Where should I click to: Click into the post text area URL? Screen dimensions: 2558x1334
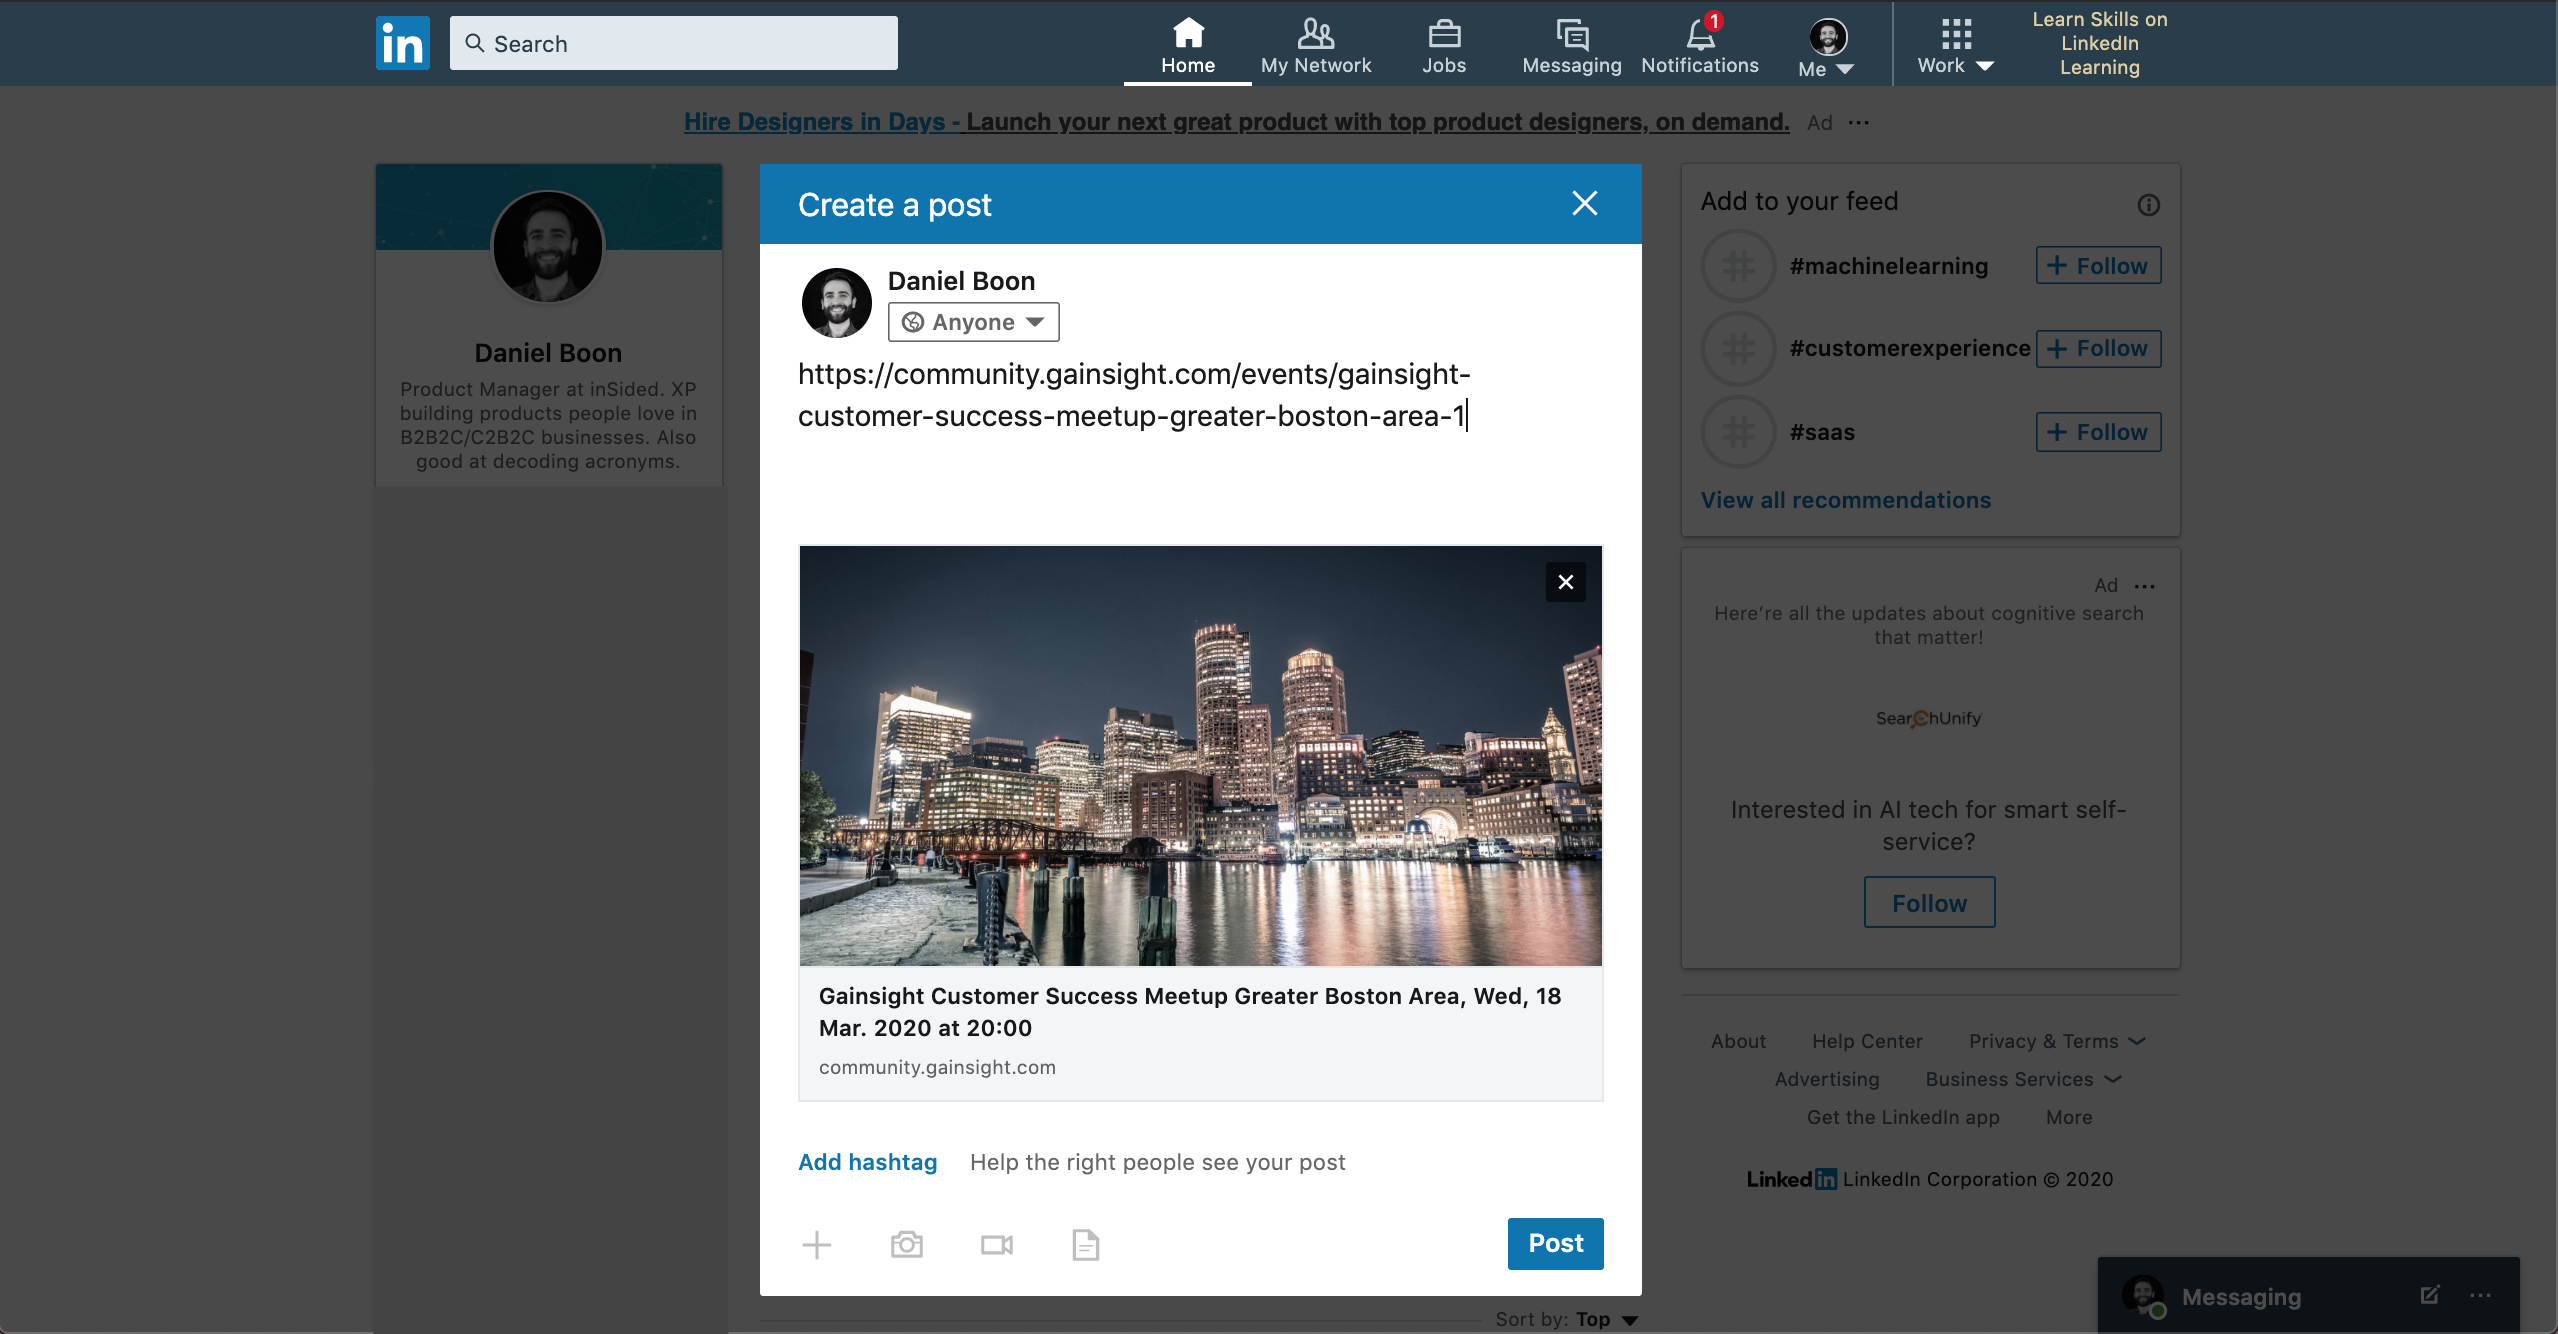tap(1134, 395)
